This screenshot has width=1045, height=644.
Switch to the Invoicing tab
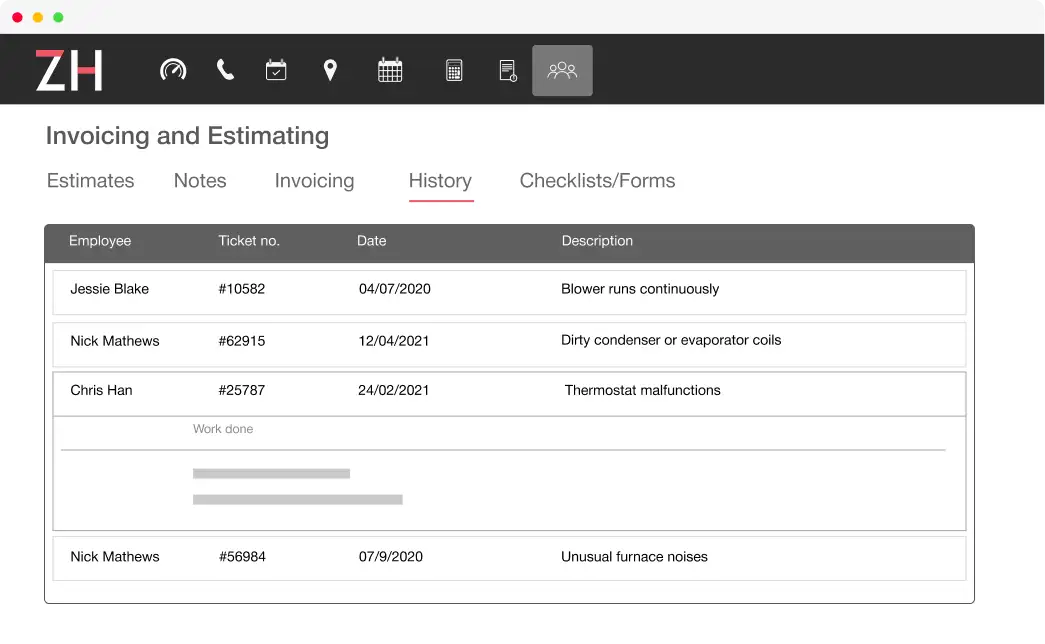[x=315, y=181]
